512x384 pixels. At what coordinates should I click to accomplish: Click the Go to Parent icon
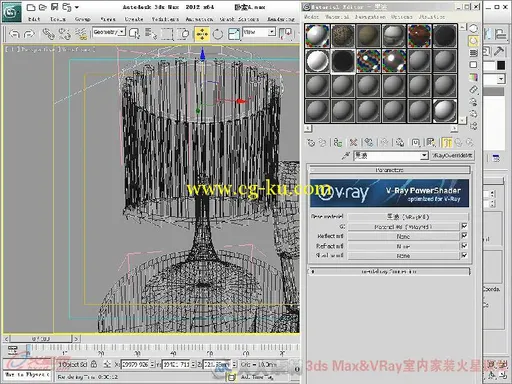(x=459, y=143)
